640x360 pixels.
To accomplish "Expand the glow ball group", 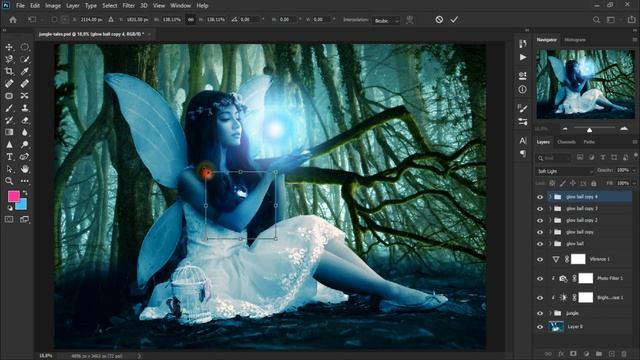I will (x=550, y=244).
